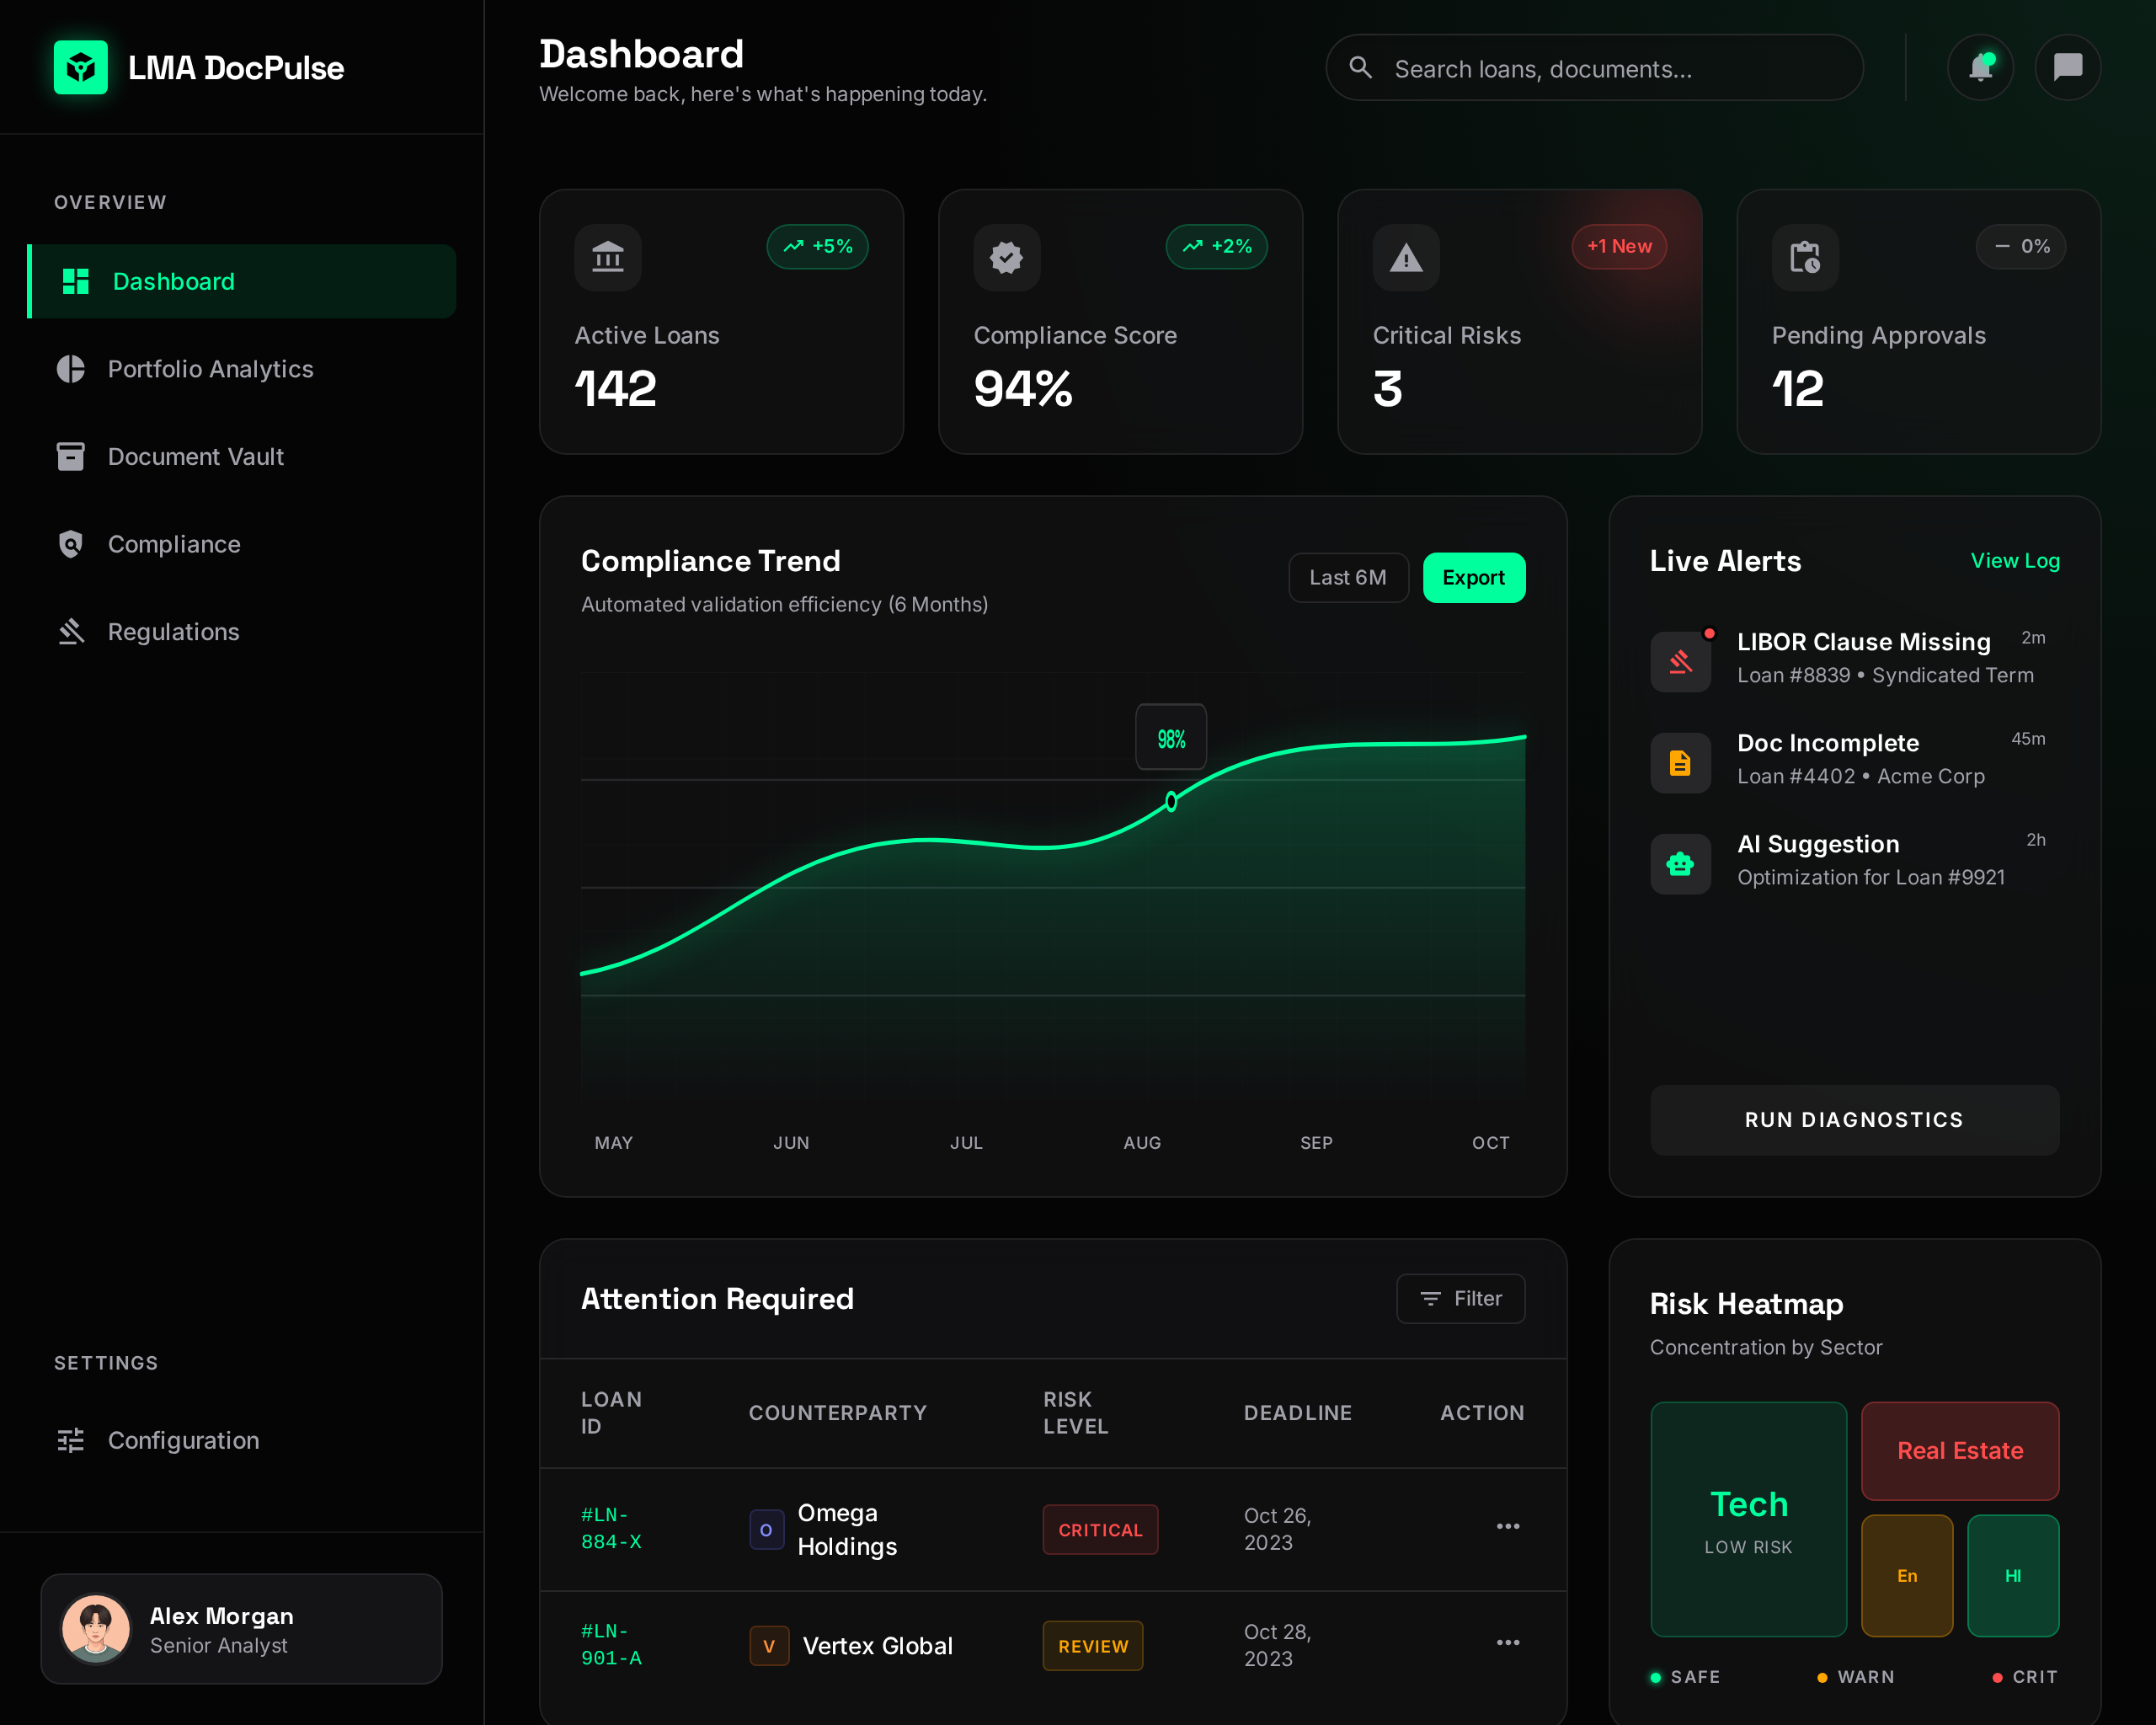This screenshot has width=2156, height=1725.
Task: Open actions menu for Vertex Global row
Action: pos(1507,1643)
